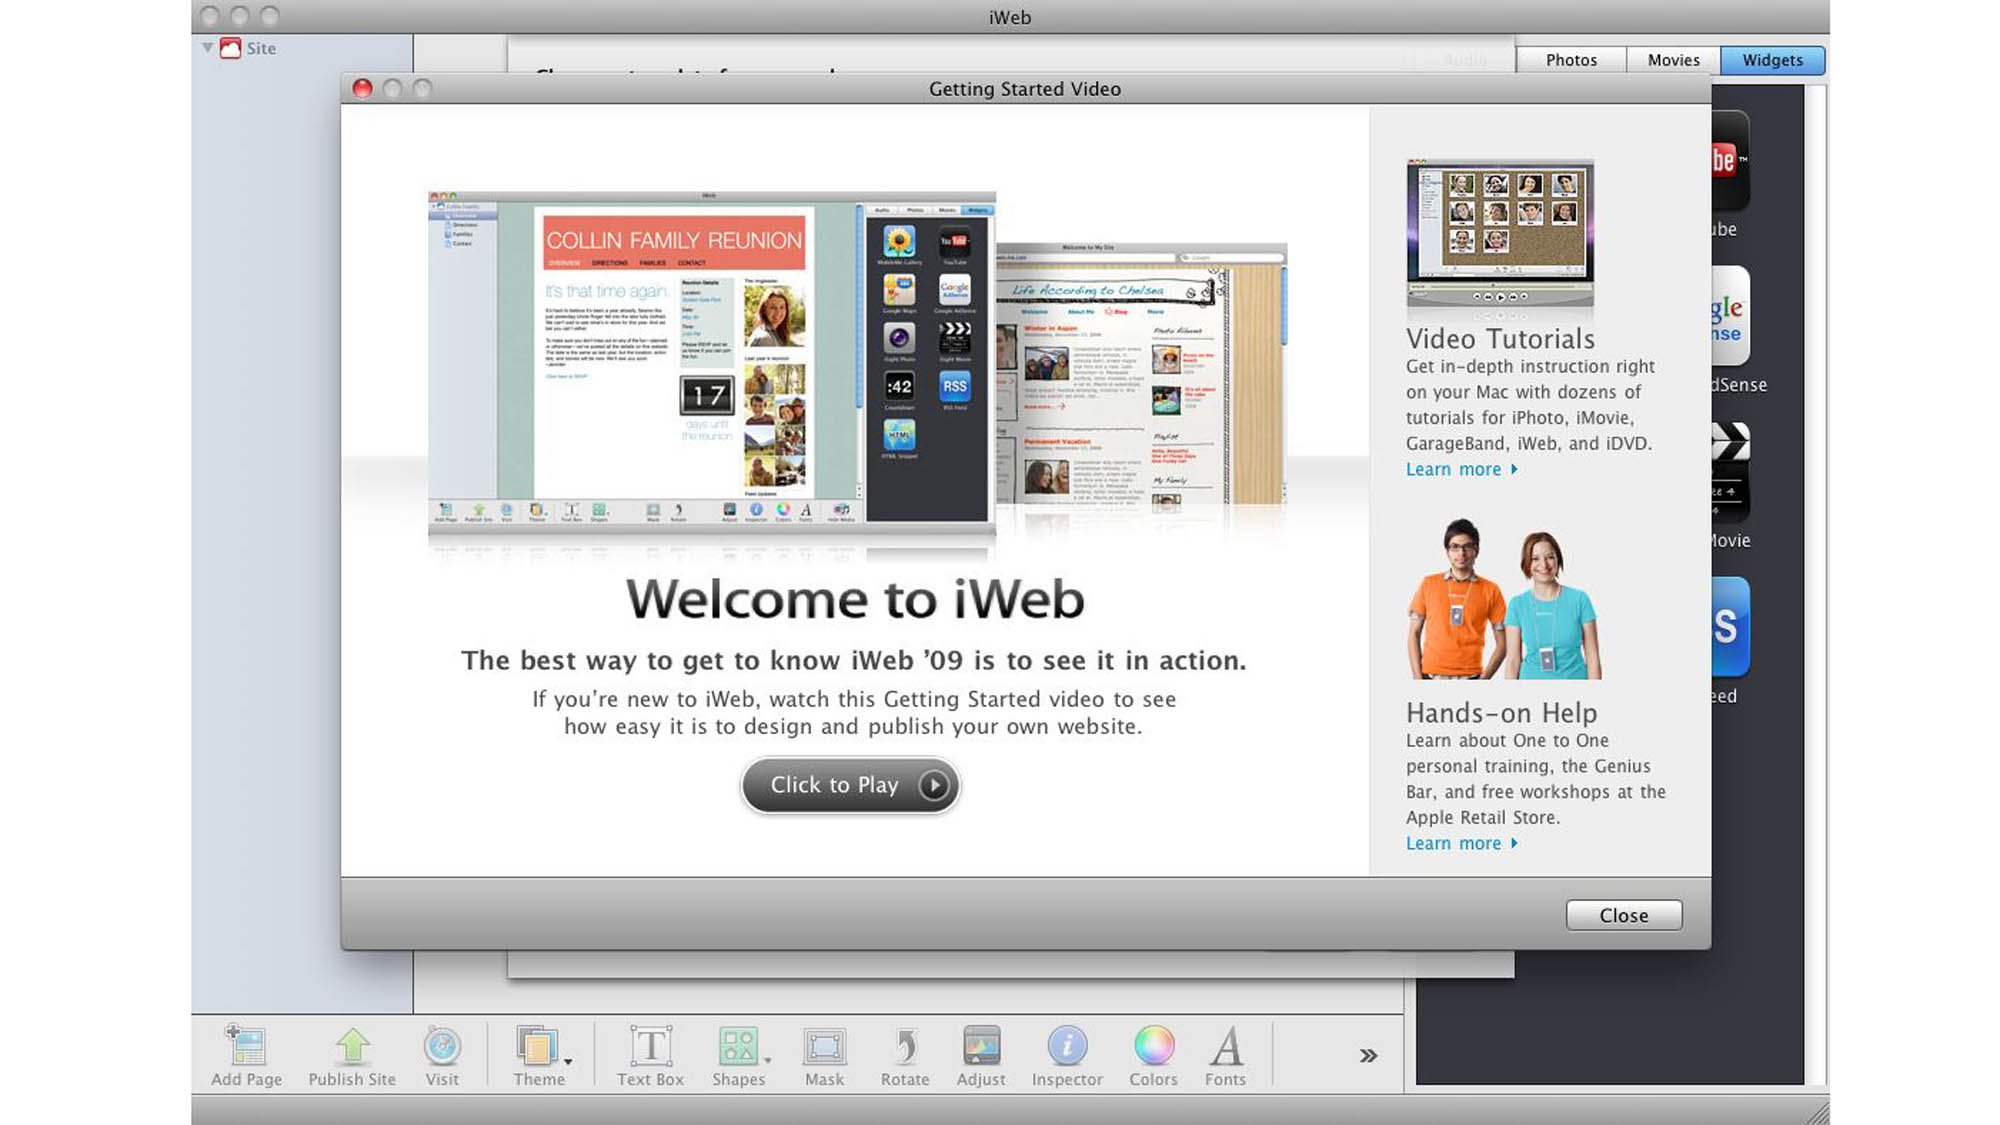Switch to the Photos tab
This screenshot has height=1125, width=2000.
(x=1571, y=60)
